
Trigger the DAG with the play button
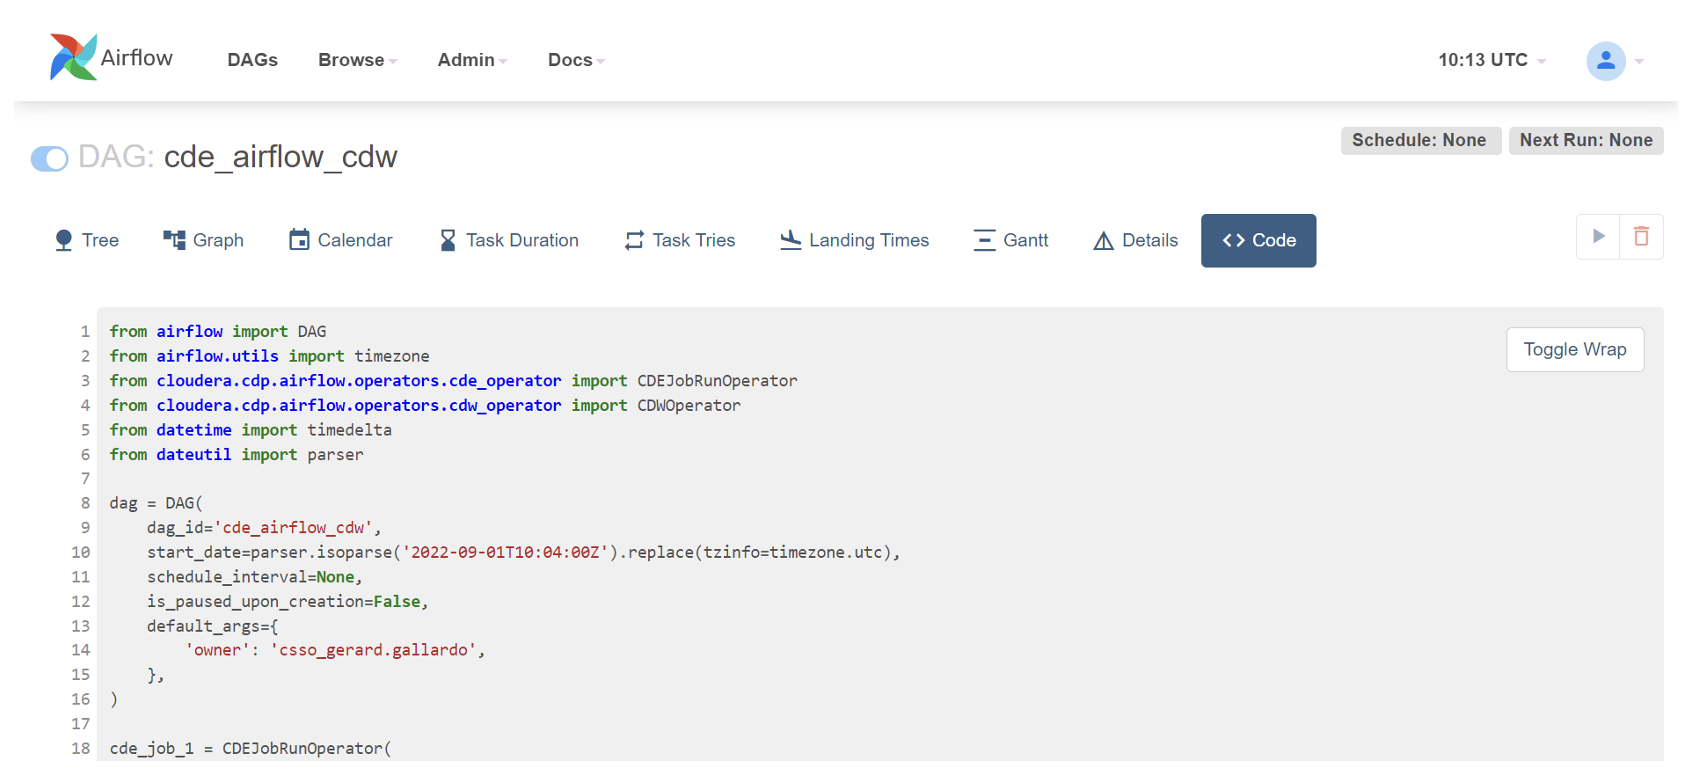(x=1598, y=237)
